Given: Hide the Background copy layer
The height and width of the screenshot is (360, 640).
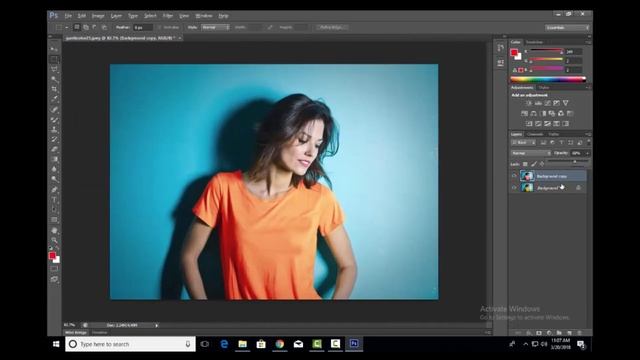Looking at the screenshot, I should (x=514, y=176).
